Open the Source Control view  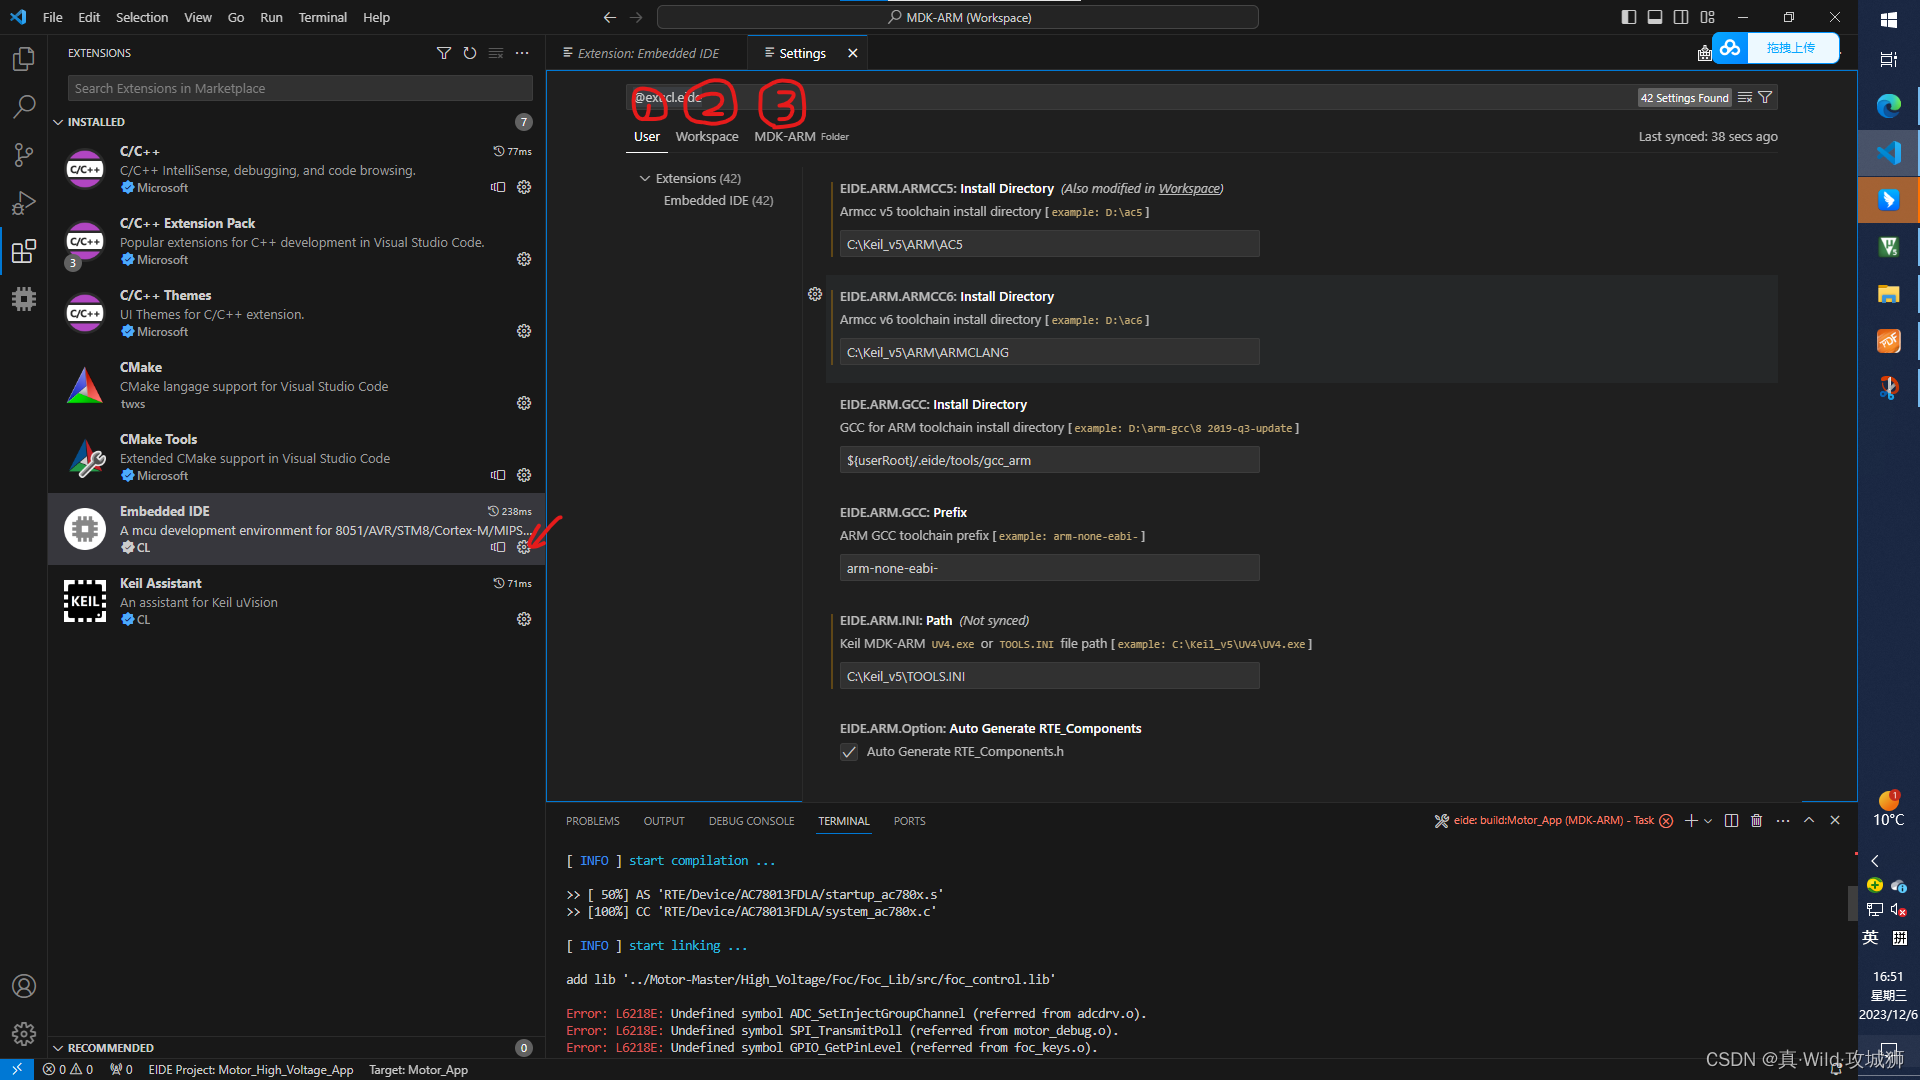pos(24,154)
